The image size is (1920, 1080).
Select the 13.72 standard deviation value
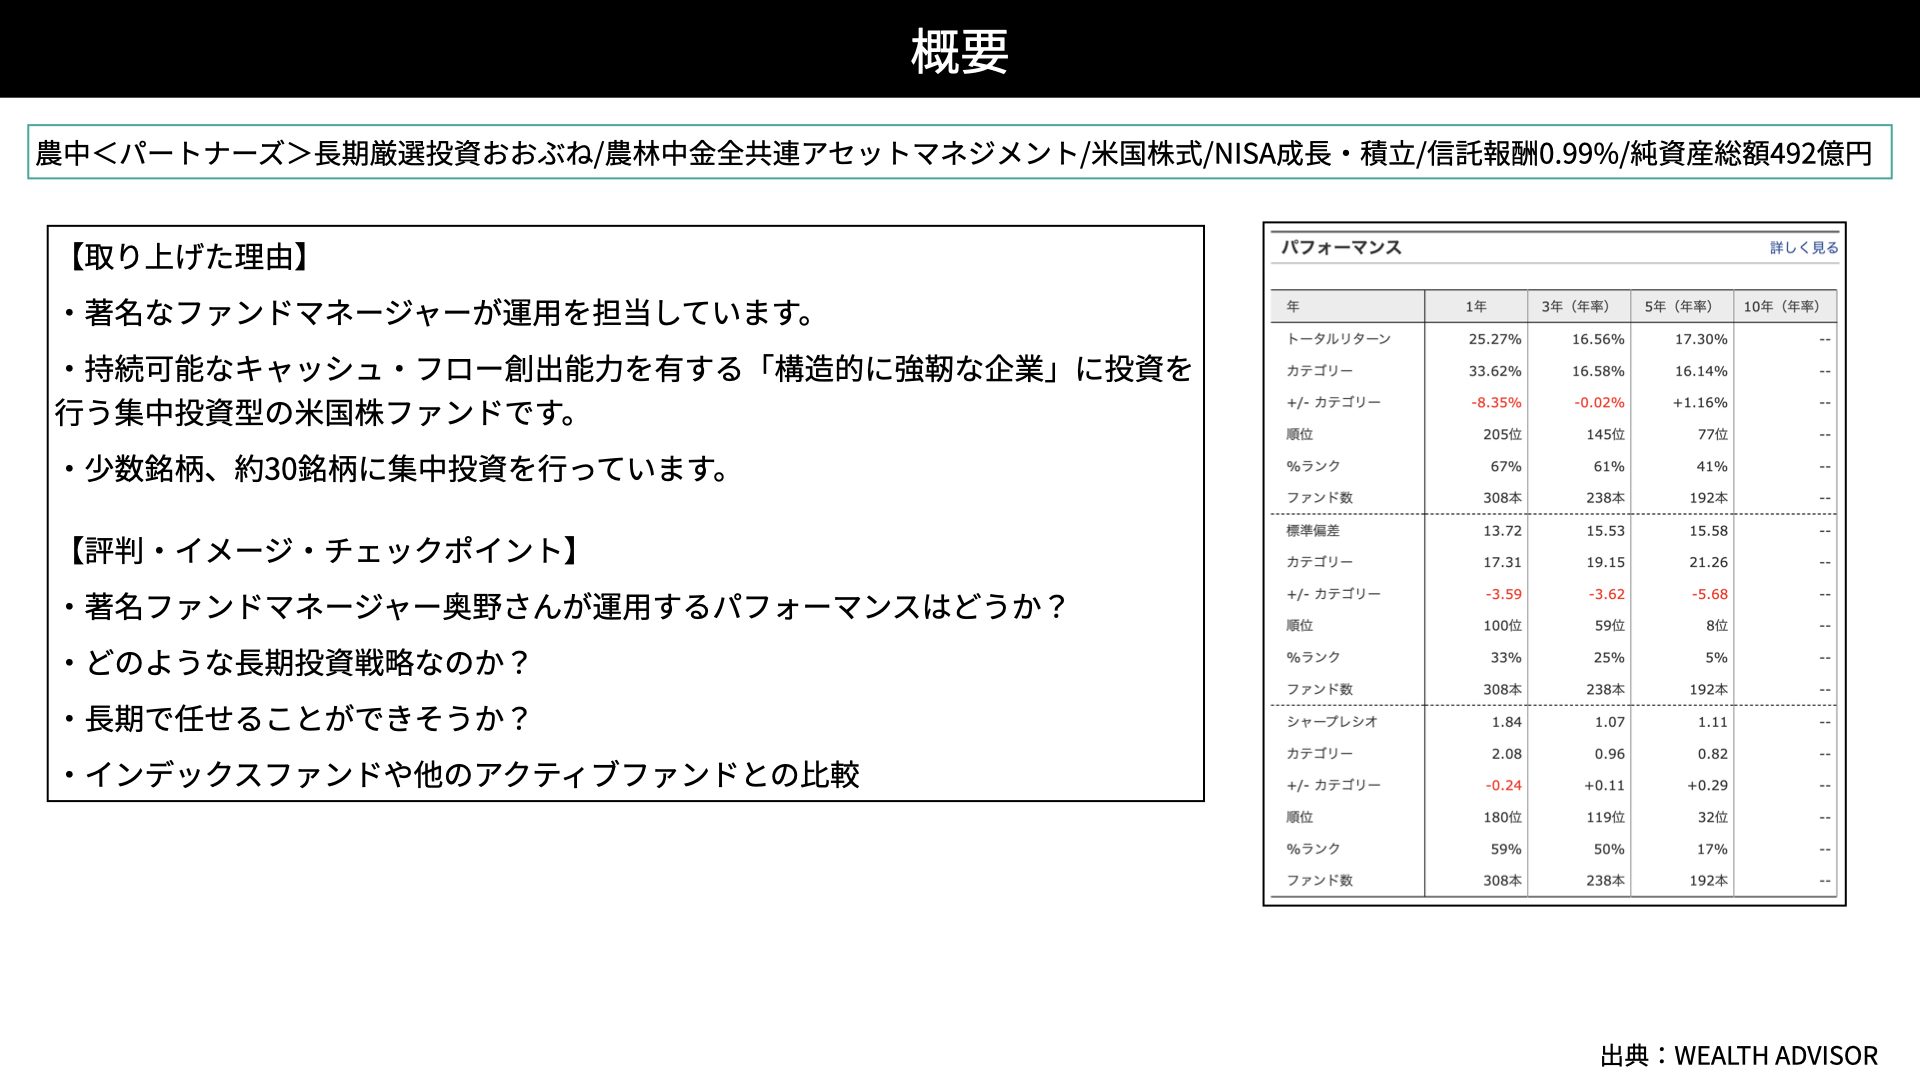coord(1502,531)
